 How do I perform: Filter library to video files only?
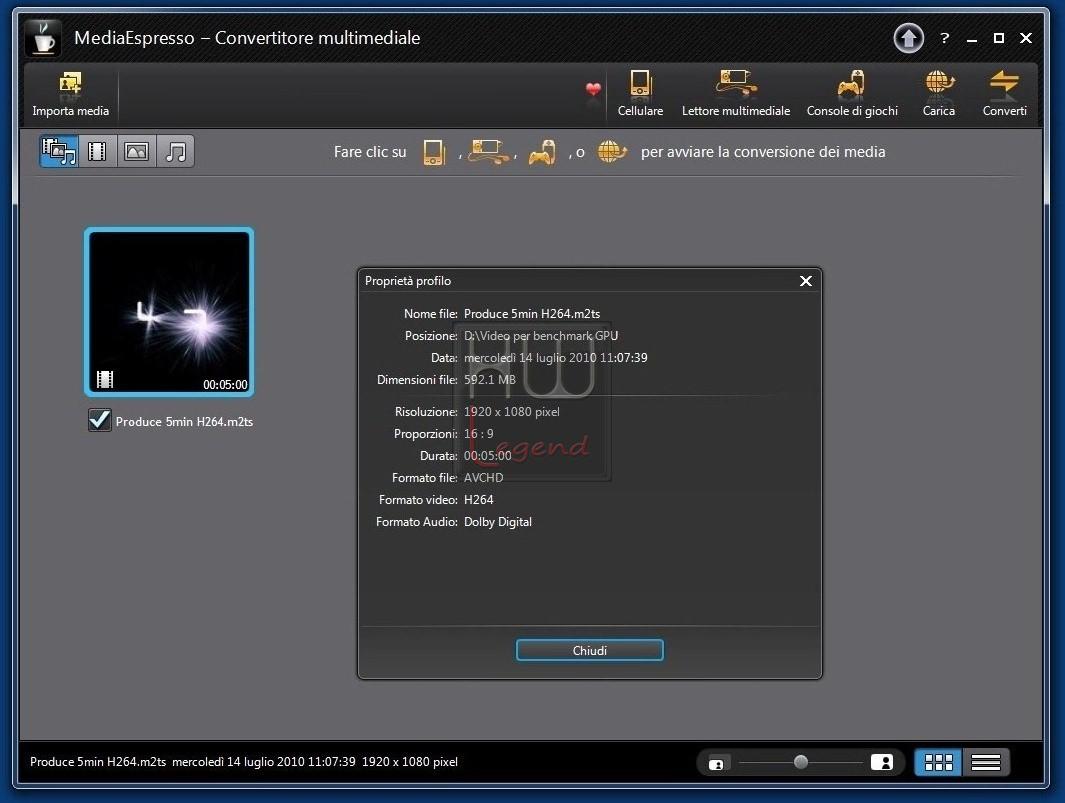tap(97, 151)
